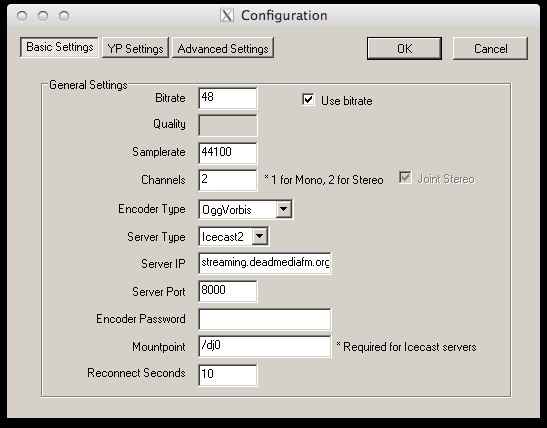The image size is (547, 428).
Task: Toggle the Joint Stereo checkbox
Action: (x=405, y=178)
